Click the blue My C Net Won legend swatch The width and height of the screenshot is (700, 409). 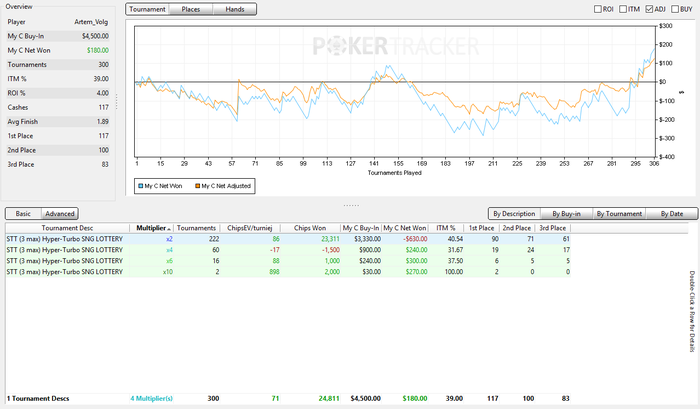tap(140, 185)
